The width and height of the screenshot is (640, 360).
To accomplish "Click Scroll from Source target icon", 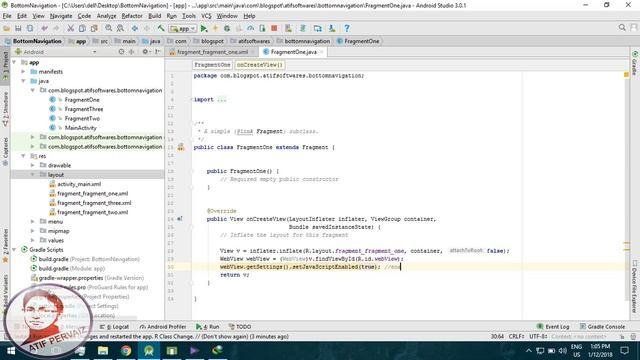I will [x=121, y=52].
